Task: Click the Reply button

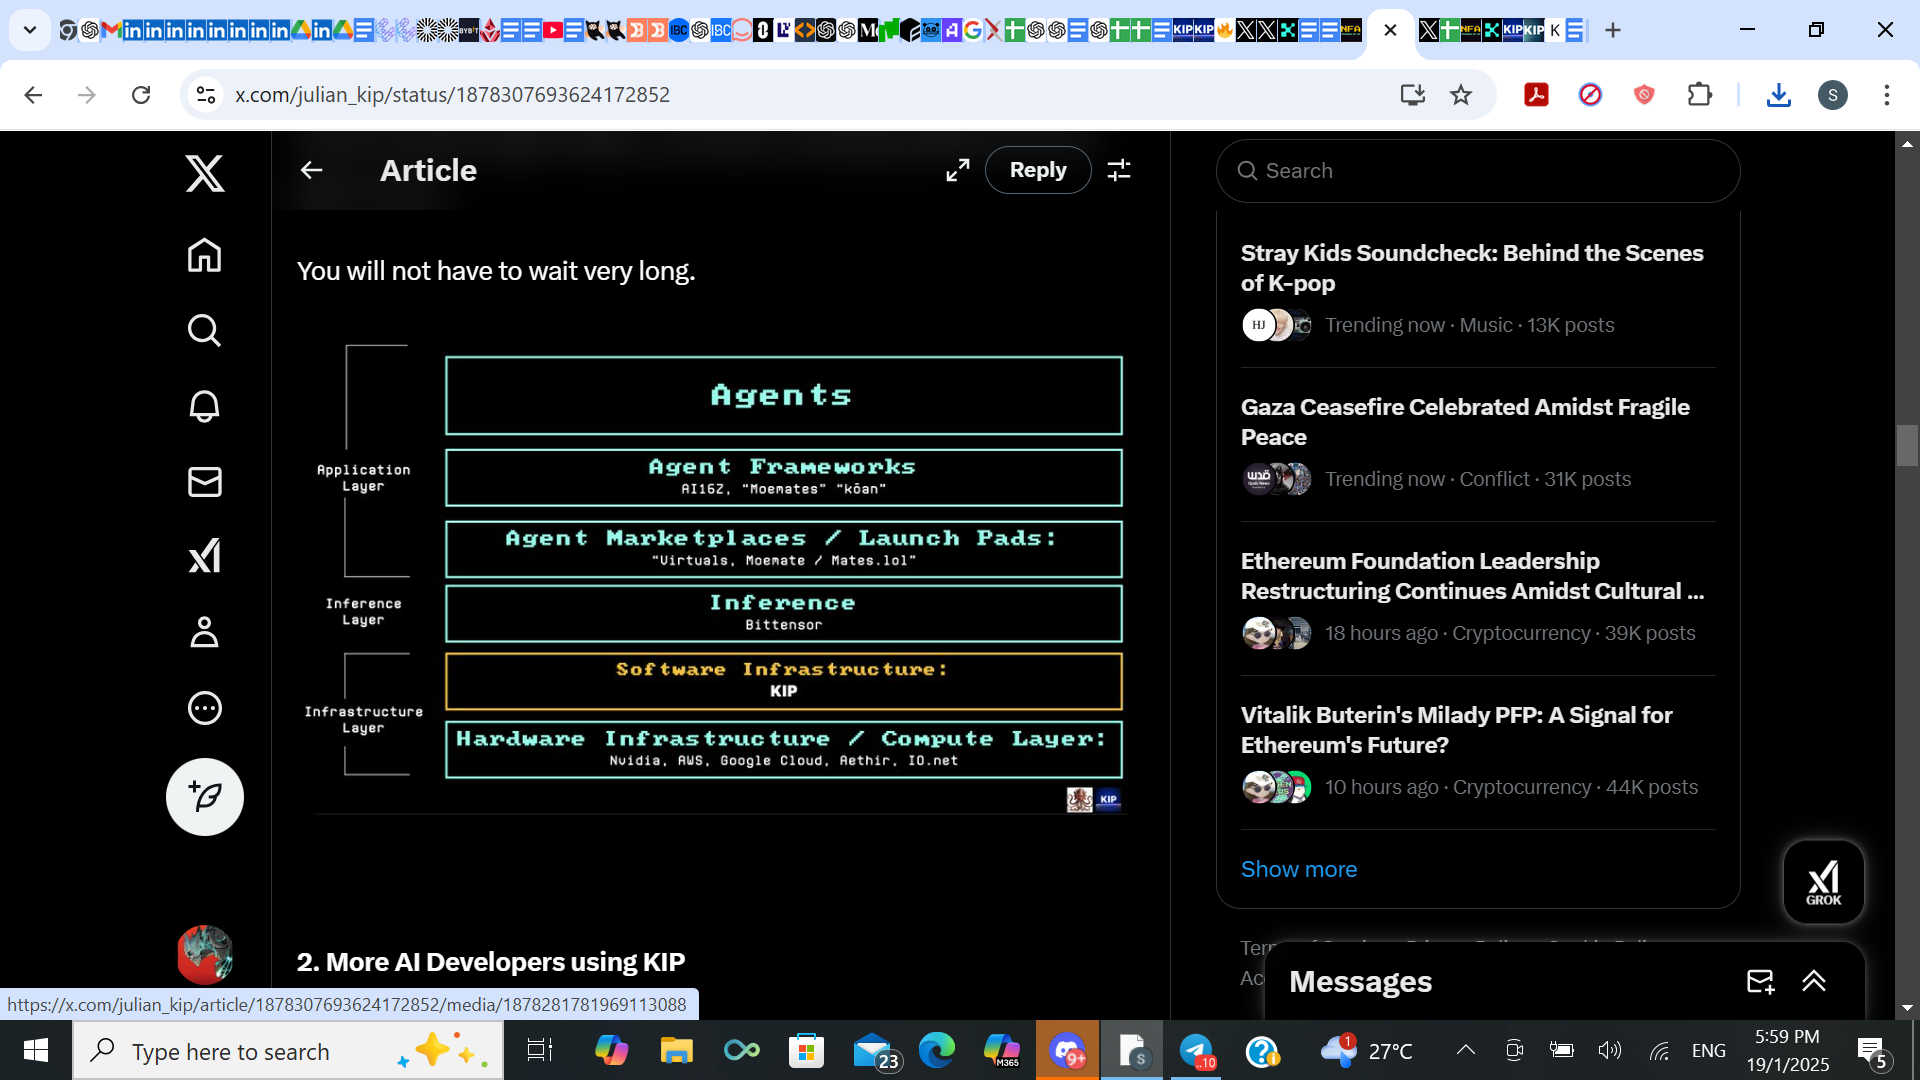Action: coord(1038,170)
